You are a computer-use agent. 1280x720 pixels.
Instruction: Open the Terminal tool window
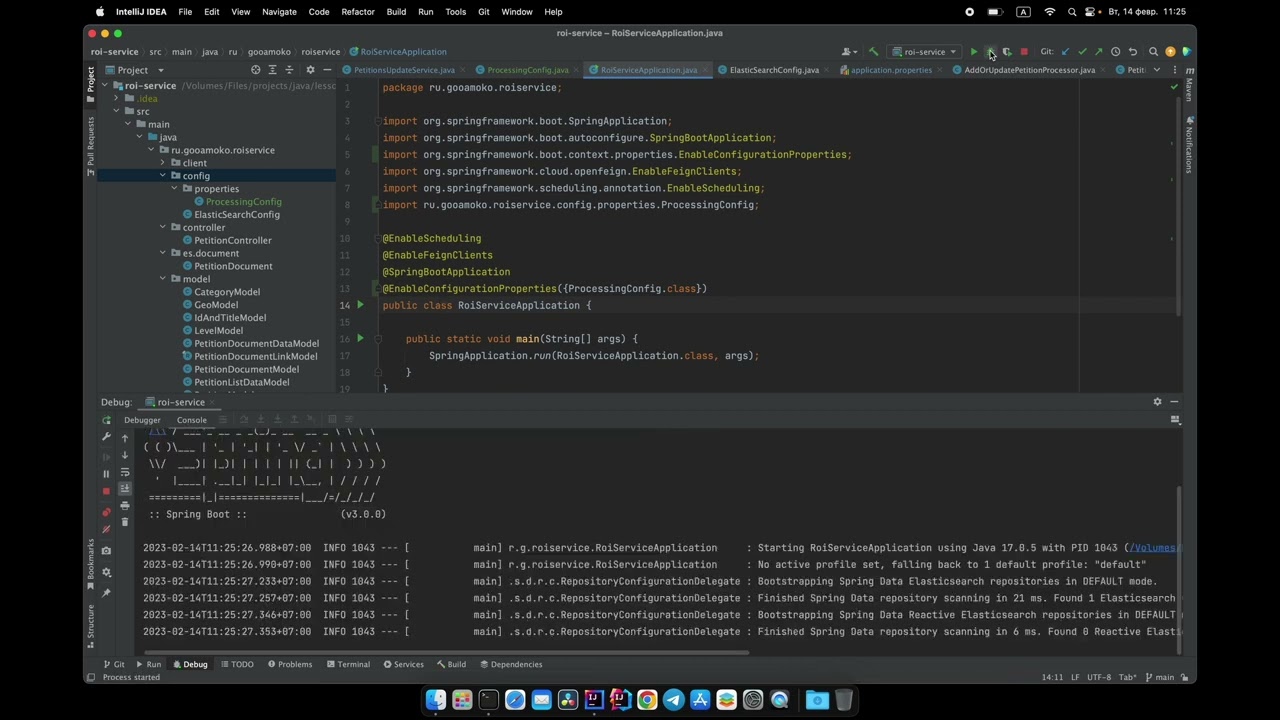click(347, 664)
